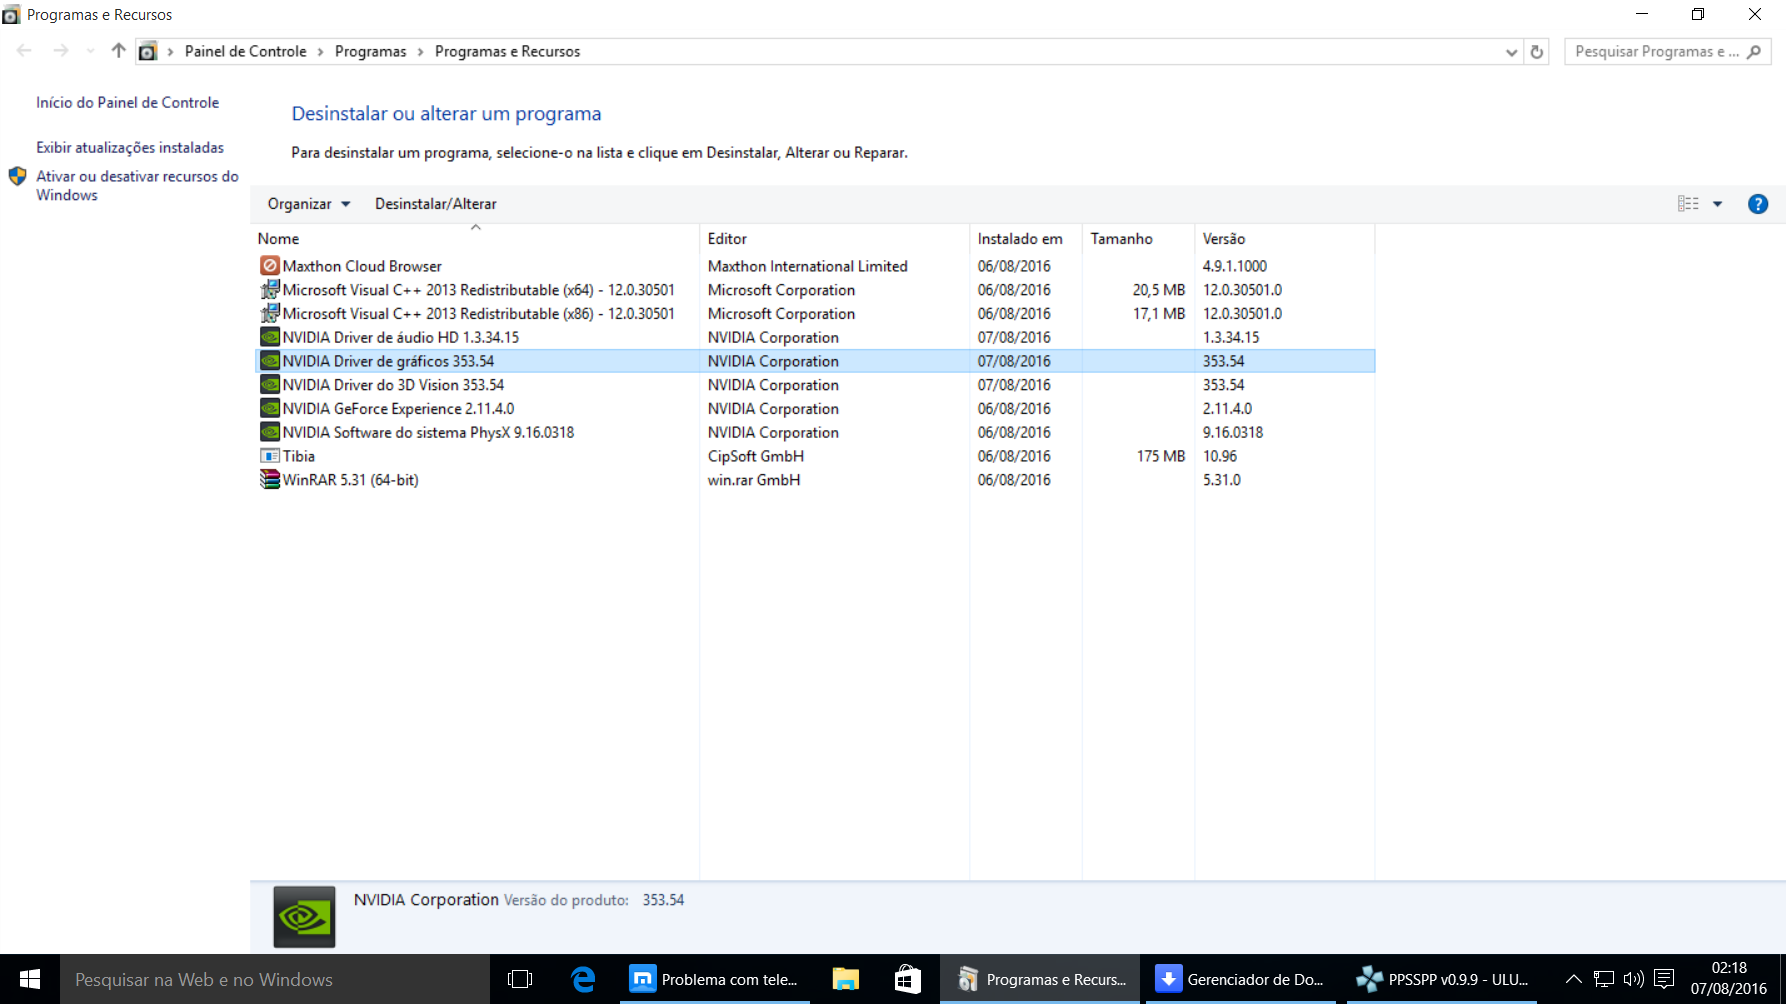Click the large NVIDIA logo in details pane
This screenshot has width=1786, height=1004.
(304, 917)
